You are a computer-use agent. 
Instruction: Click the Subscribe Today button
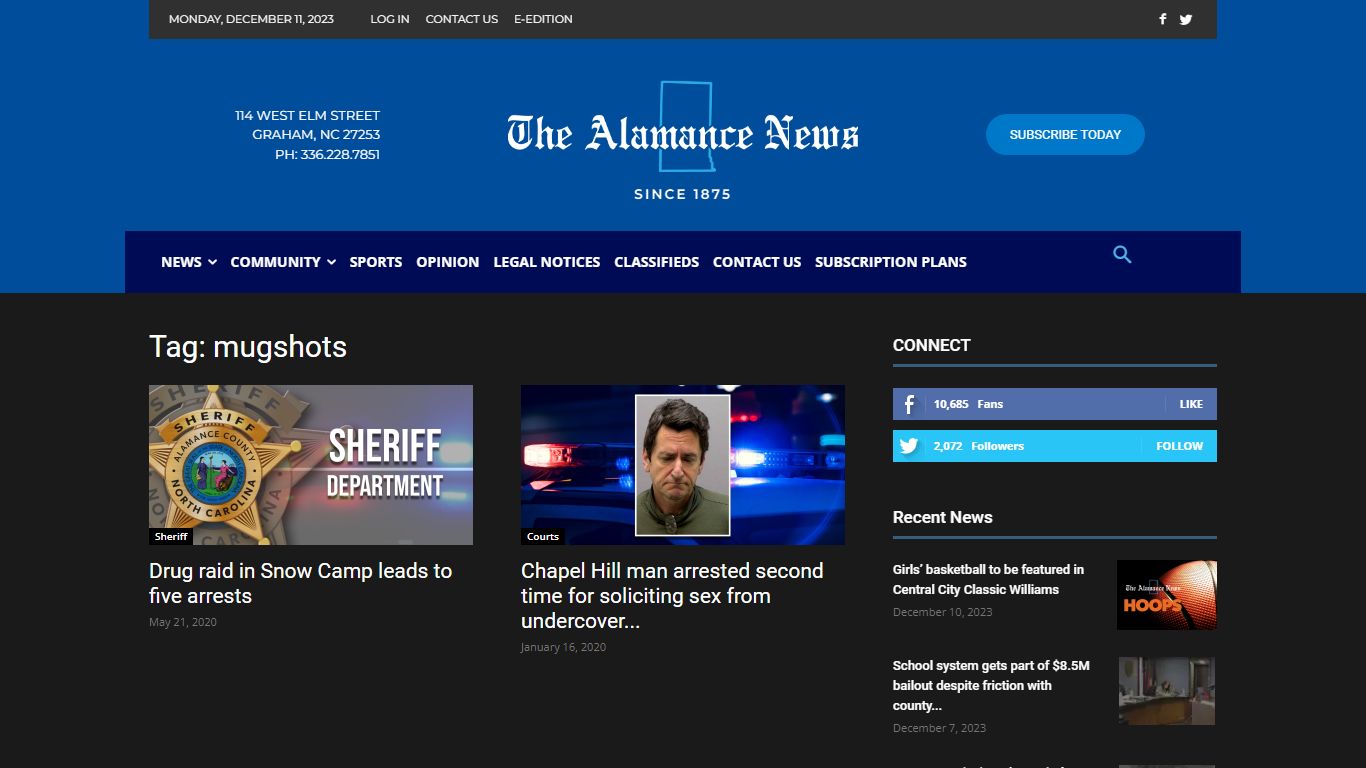pos(1065,134)
